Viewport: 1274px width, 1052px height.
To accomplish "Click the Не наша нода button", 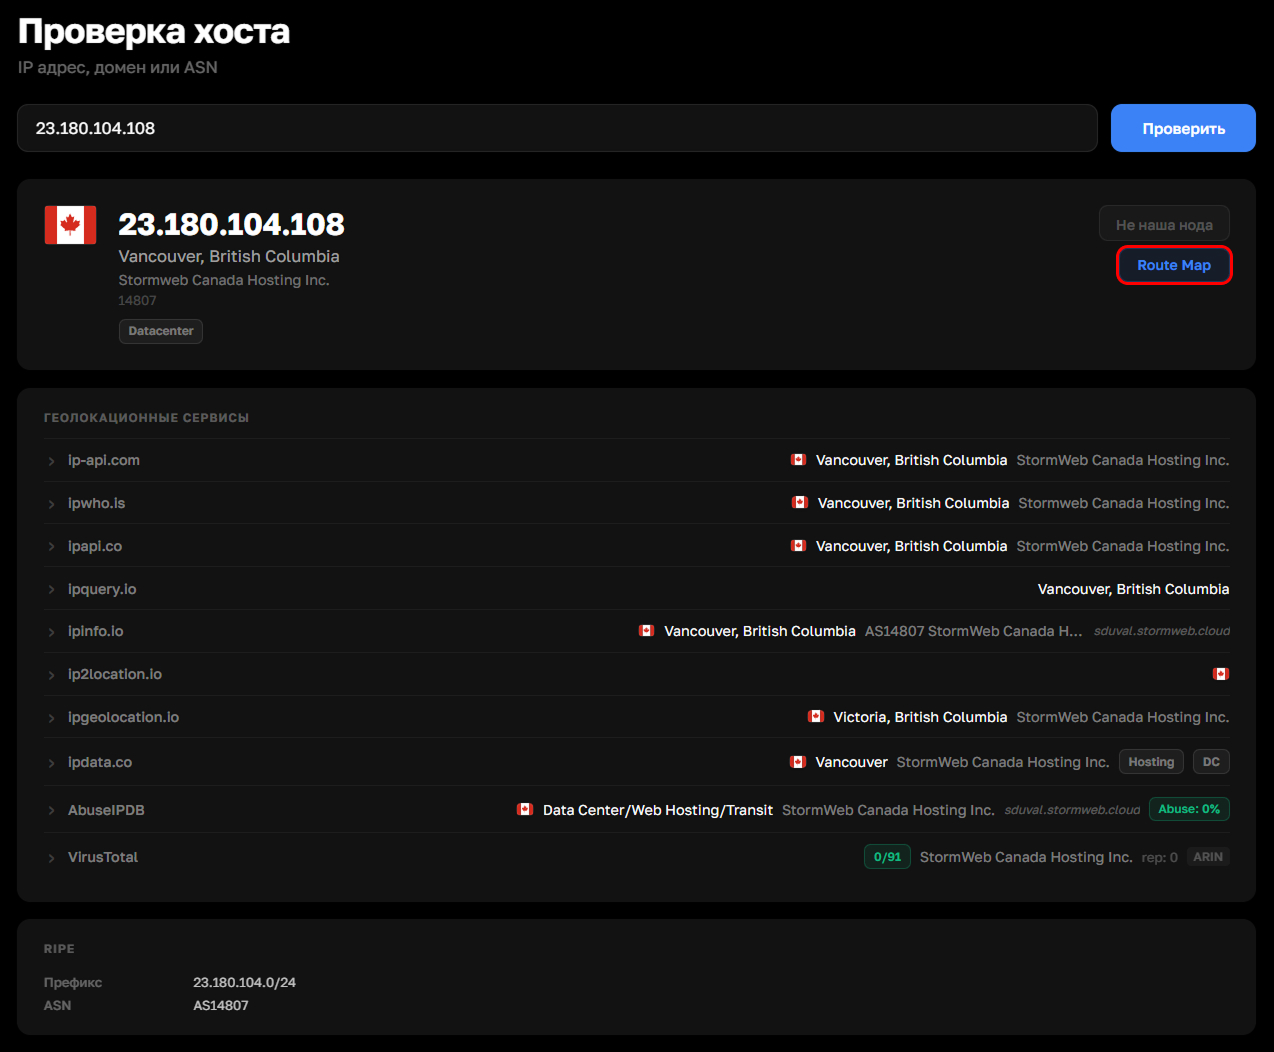I will tap(1164, 224).
